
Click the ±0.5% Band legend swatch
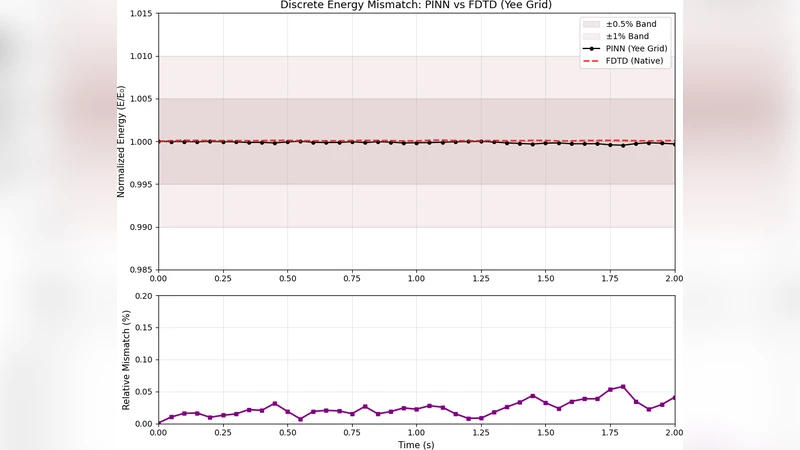tap(590, 23)
